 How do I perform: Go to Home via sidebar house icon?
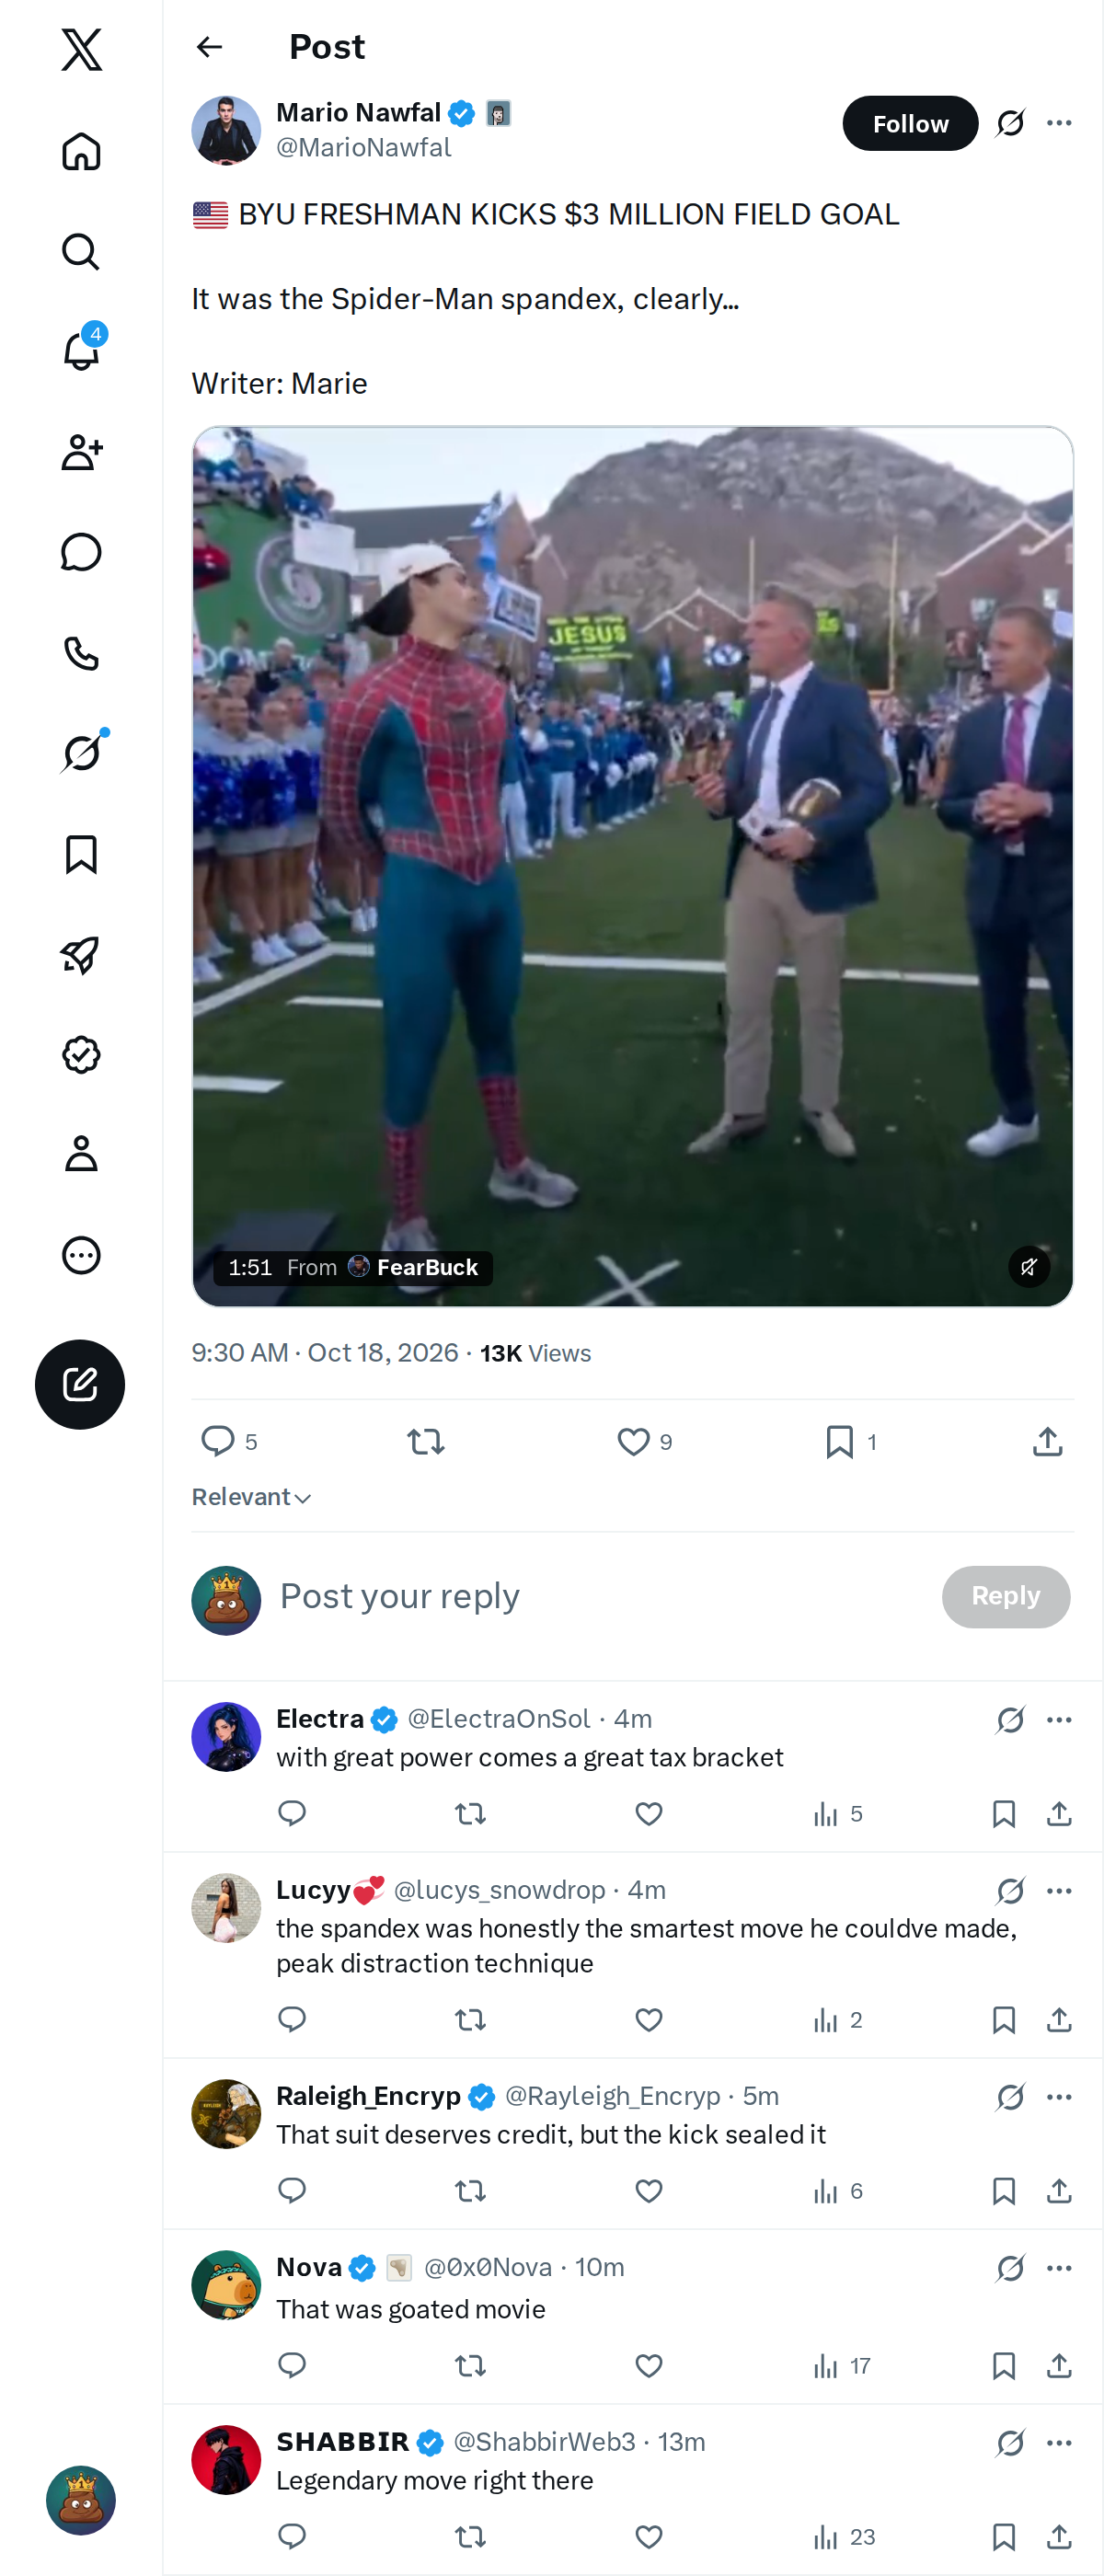(x=81, y=151)
